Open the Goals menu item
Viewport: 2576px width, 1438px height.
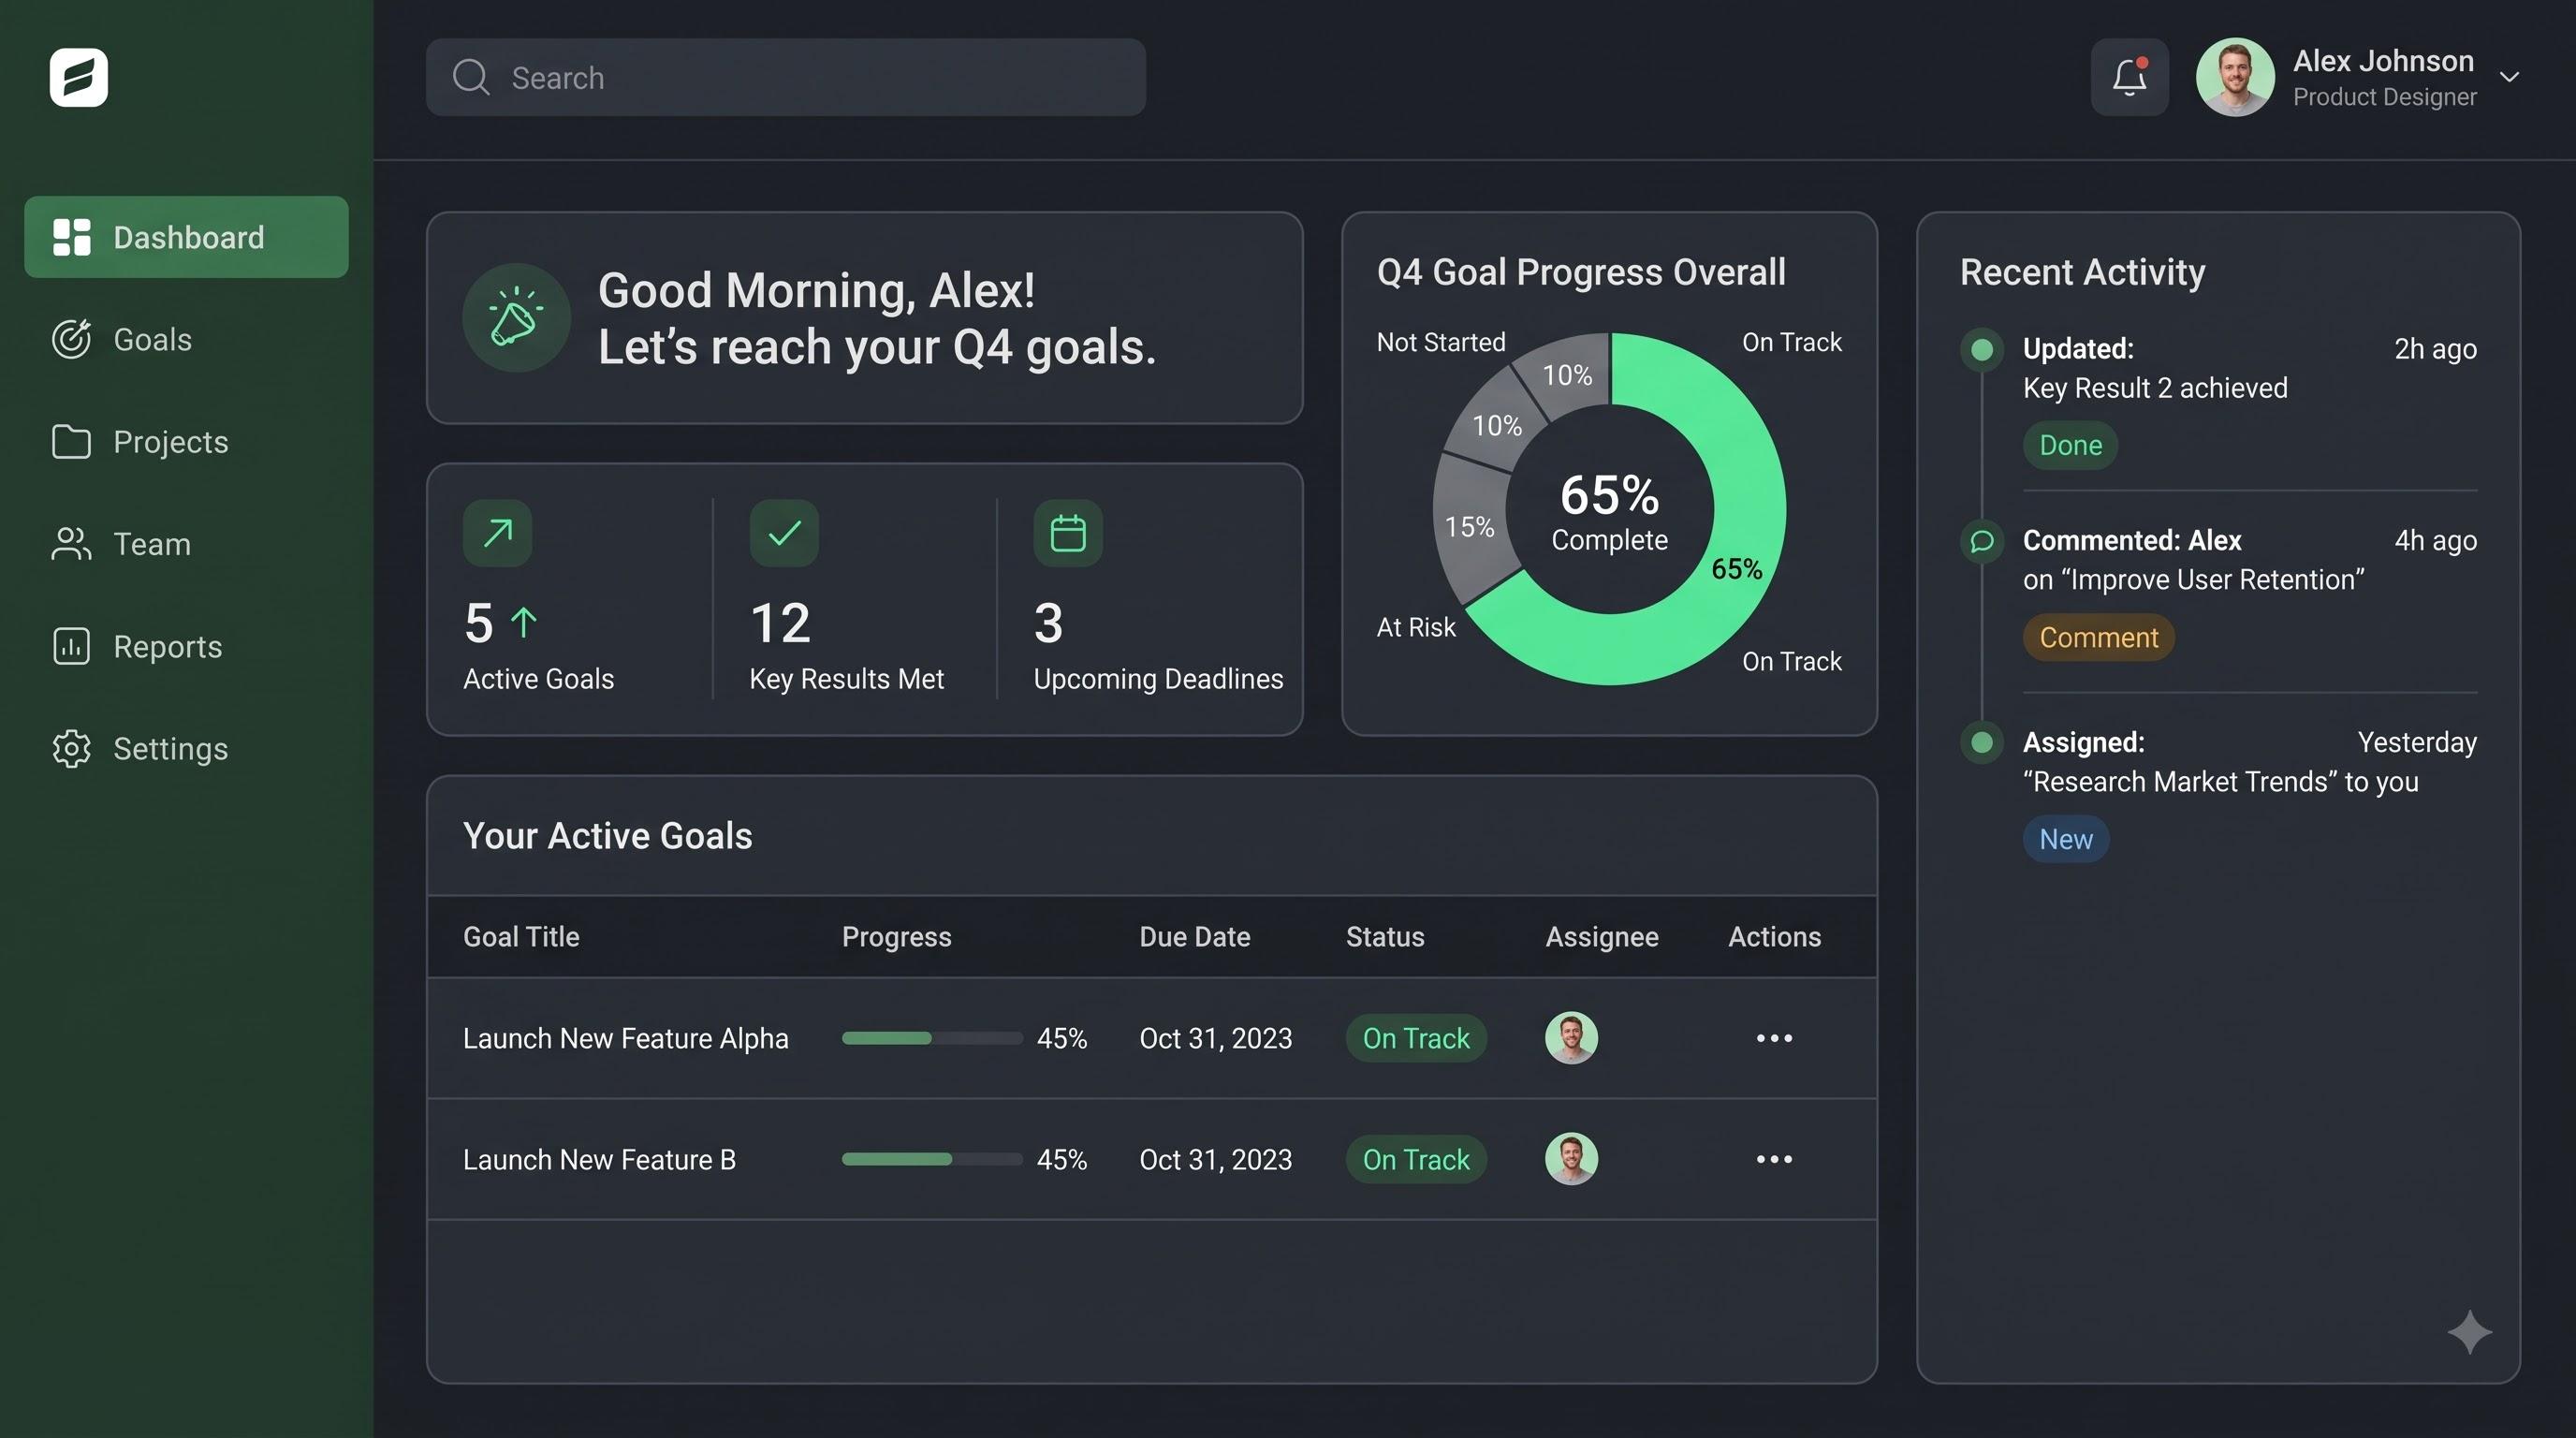pos(186,339)
